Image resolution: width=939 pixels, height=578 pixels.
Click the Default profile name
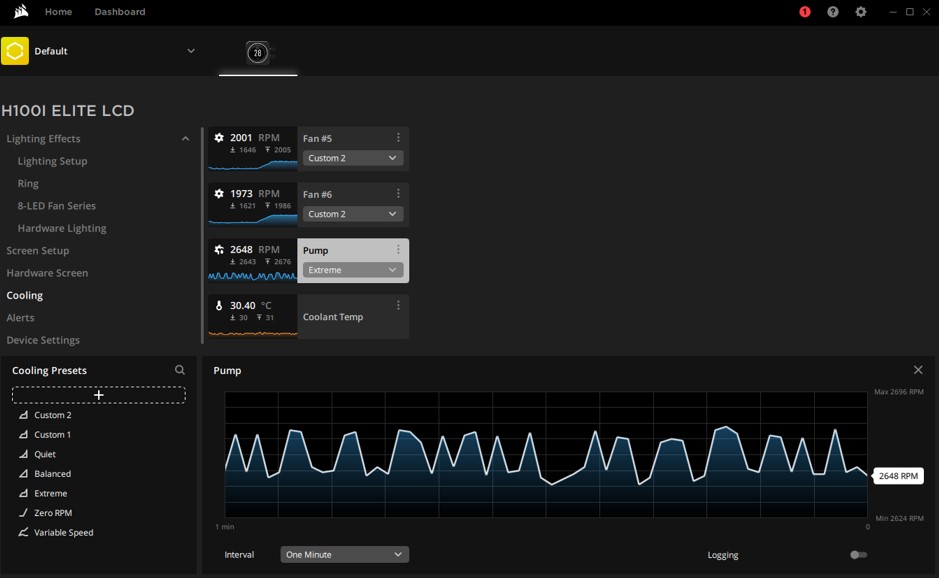click(x=51, y=51)
